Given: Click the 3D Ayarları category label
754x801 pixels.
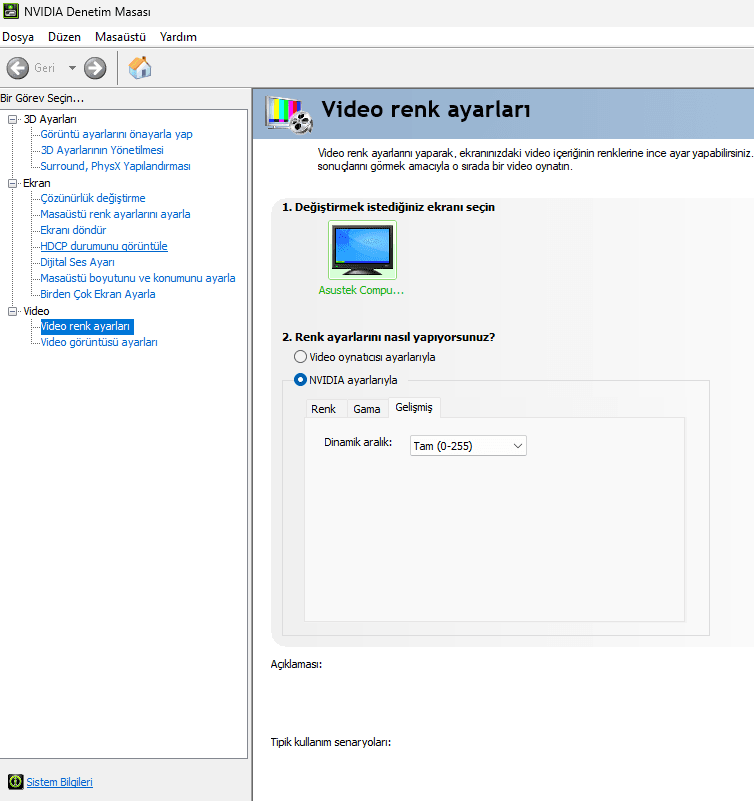Looking at the screenshot, I should 50,120.
